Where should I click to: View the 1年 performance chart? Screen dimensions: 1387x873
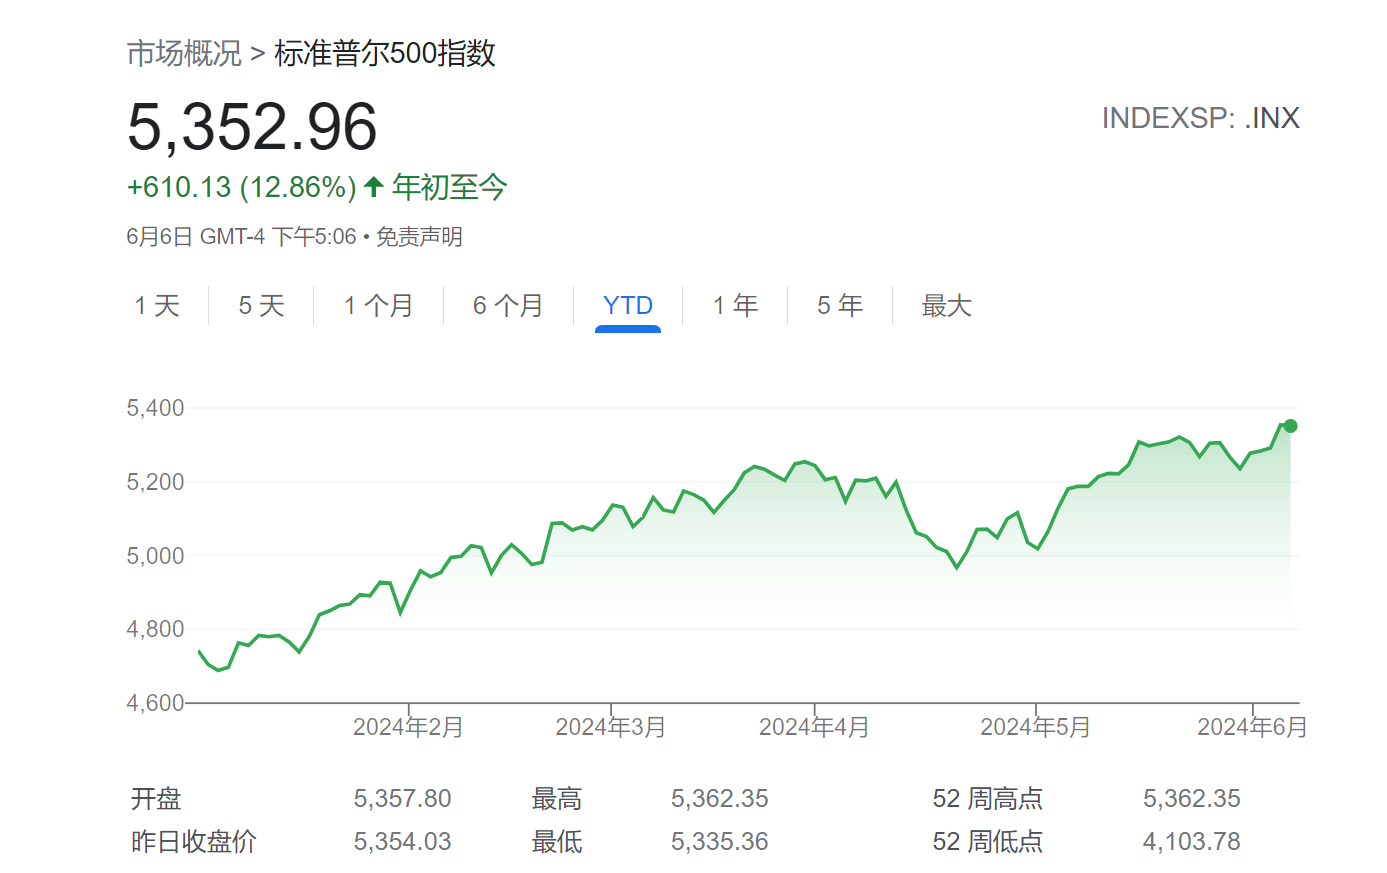point(735,305)
